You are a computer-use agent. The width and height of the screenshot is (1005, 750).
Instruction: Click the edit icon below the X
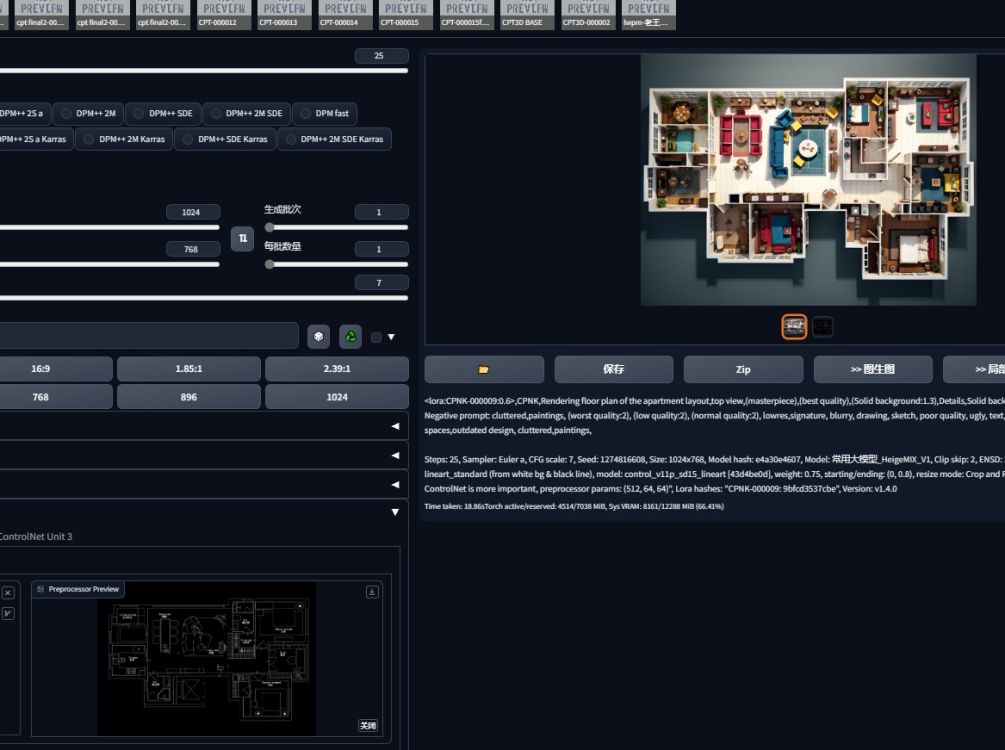pos(8,613)
